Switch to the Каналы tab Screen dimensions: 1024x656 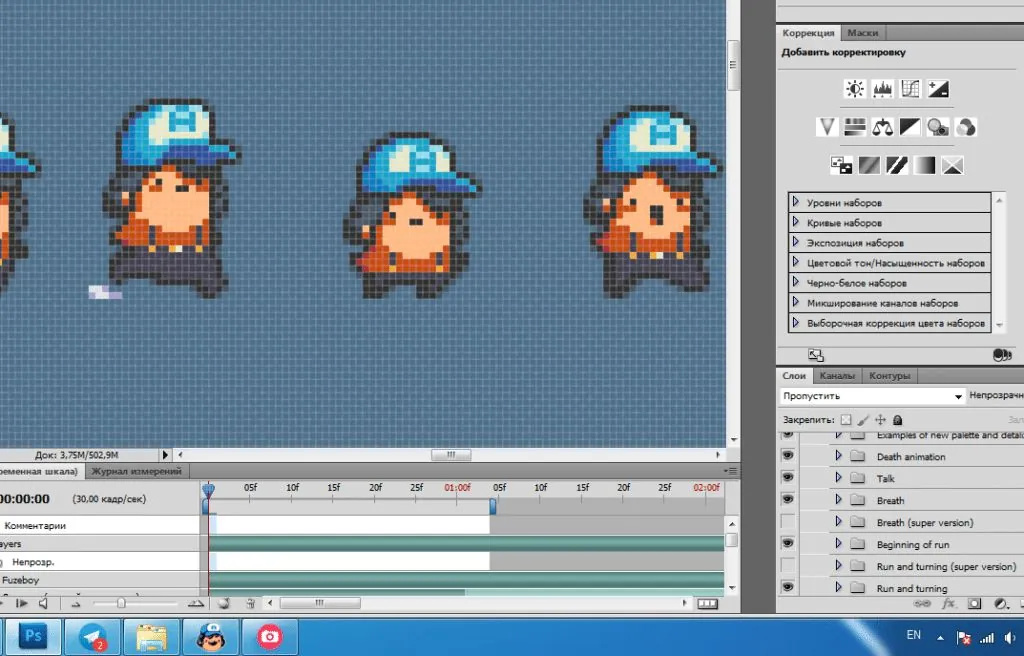coord(837,376)
